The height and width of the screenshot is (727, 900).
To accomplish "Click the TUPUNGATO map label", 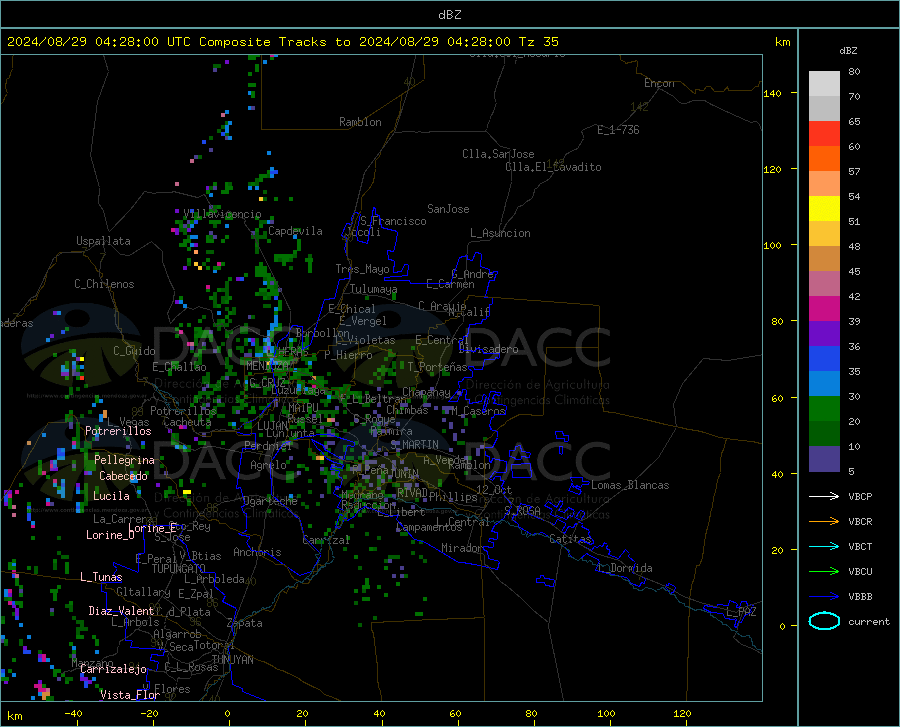I will point(179,569).
